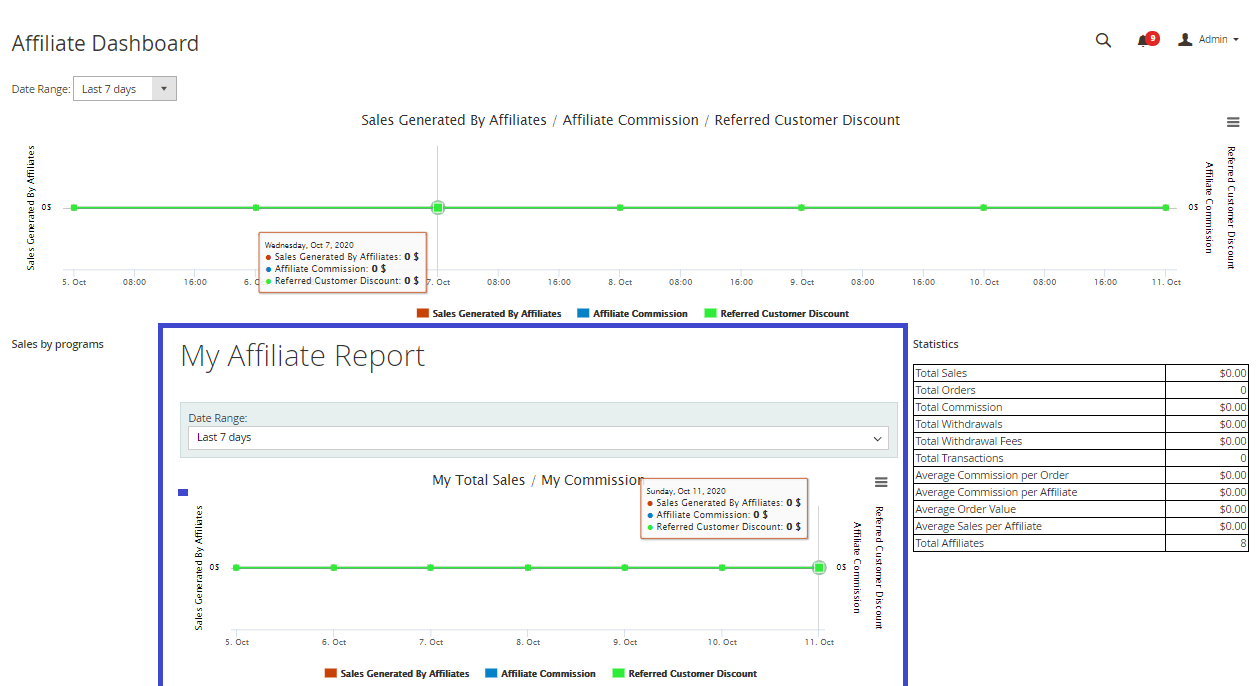The width and height of the screenshot is (1256, 686).
Task: Toggle Sales Generated By Affiliates legend in top chart
Action: click(489, 314)
